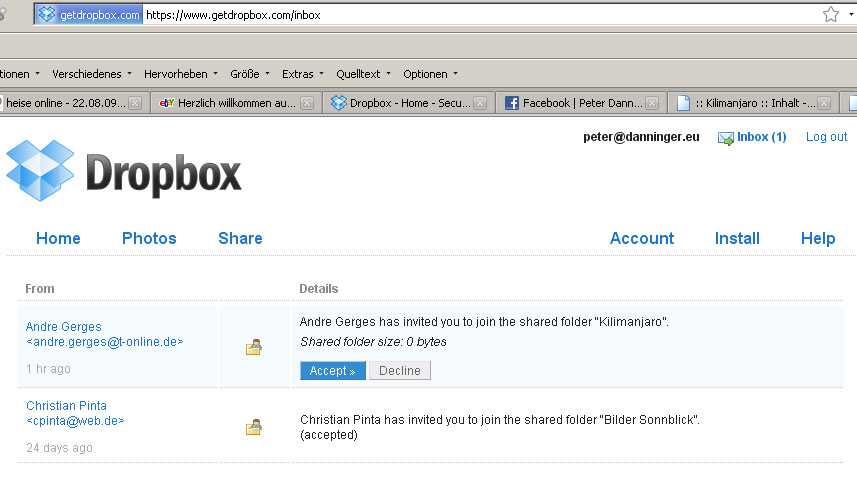Close the eBay Herzlich willkommen tab
Viewport: 857px width, 478px height.
(x=307, y=103)
